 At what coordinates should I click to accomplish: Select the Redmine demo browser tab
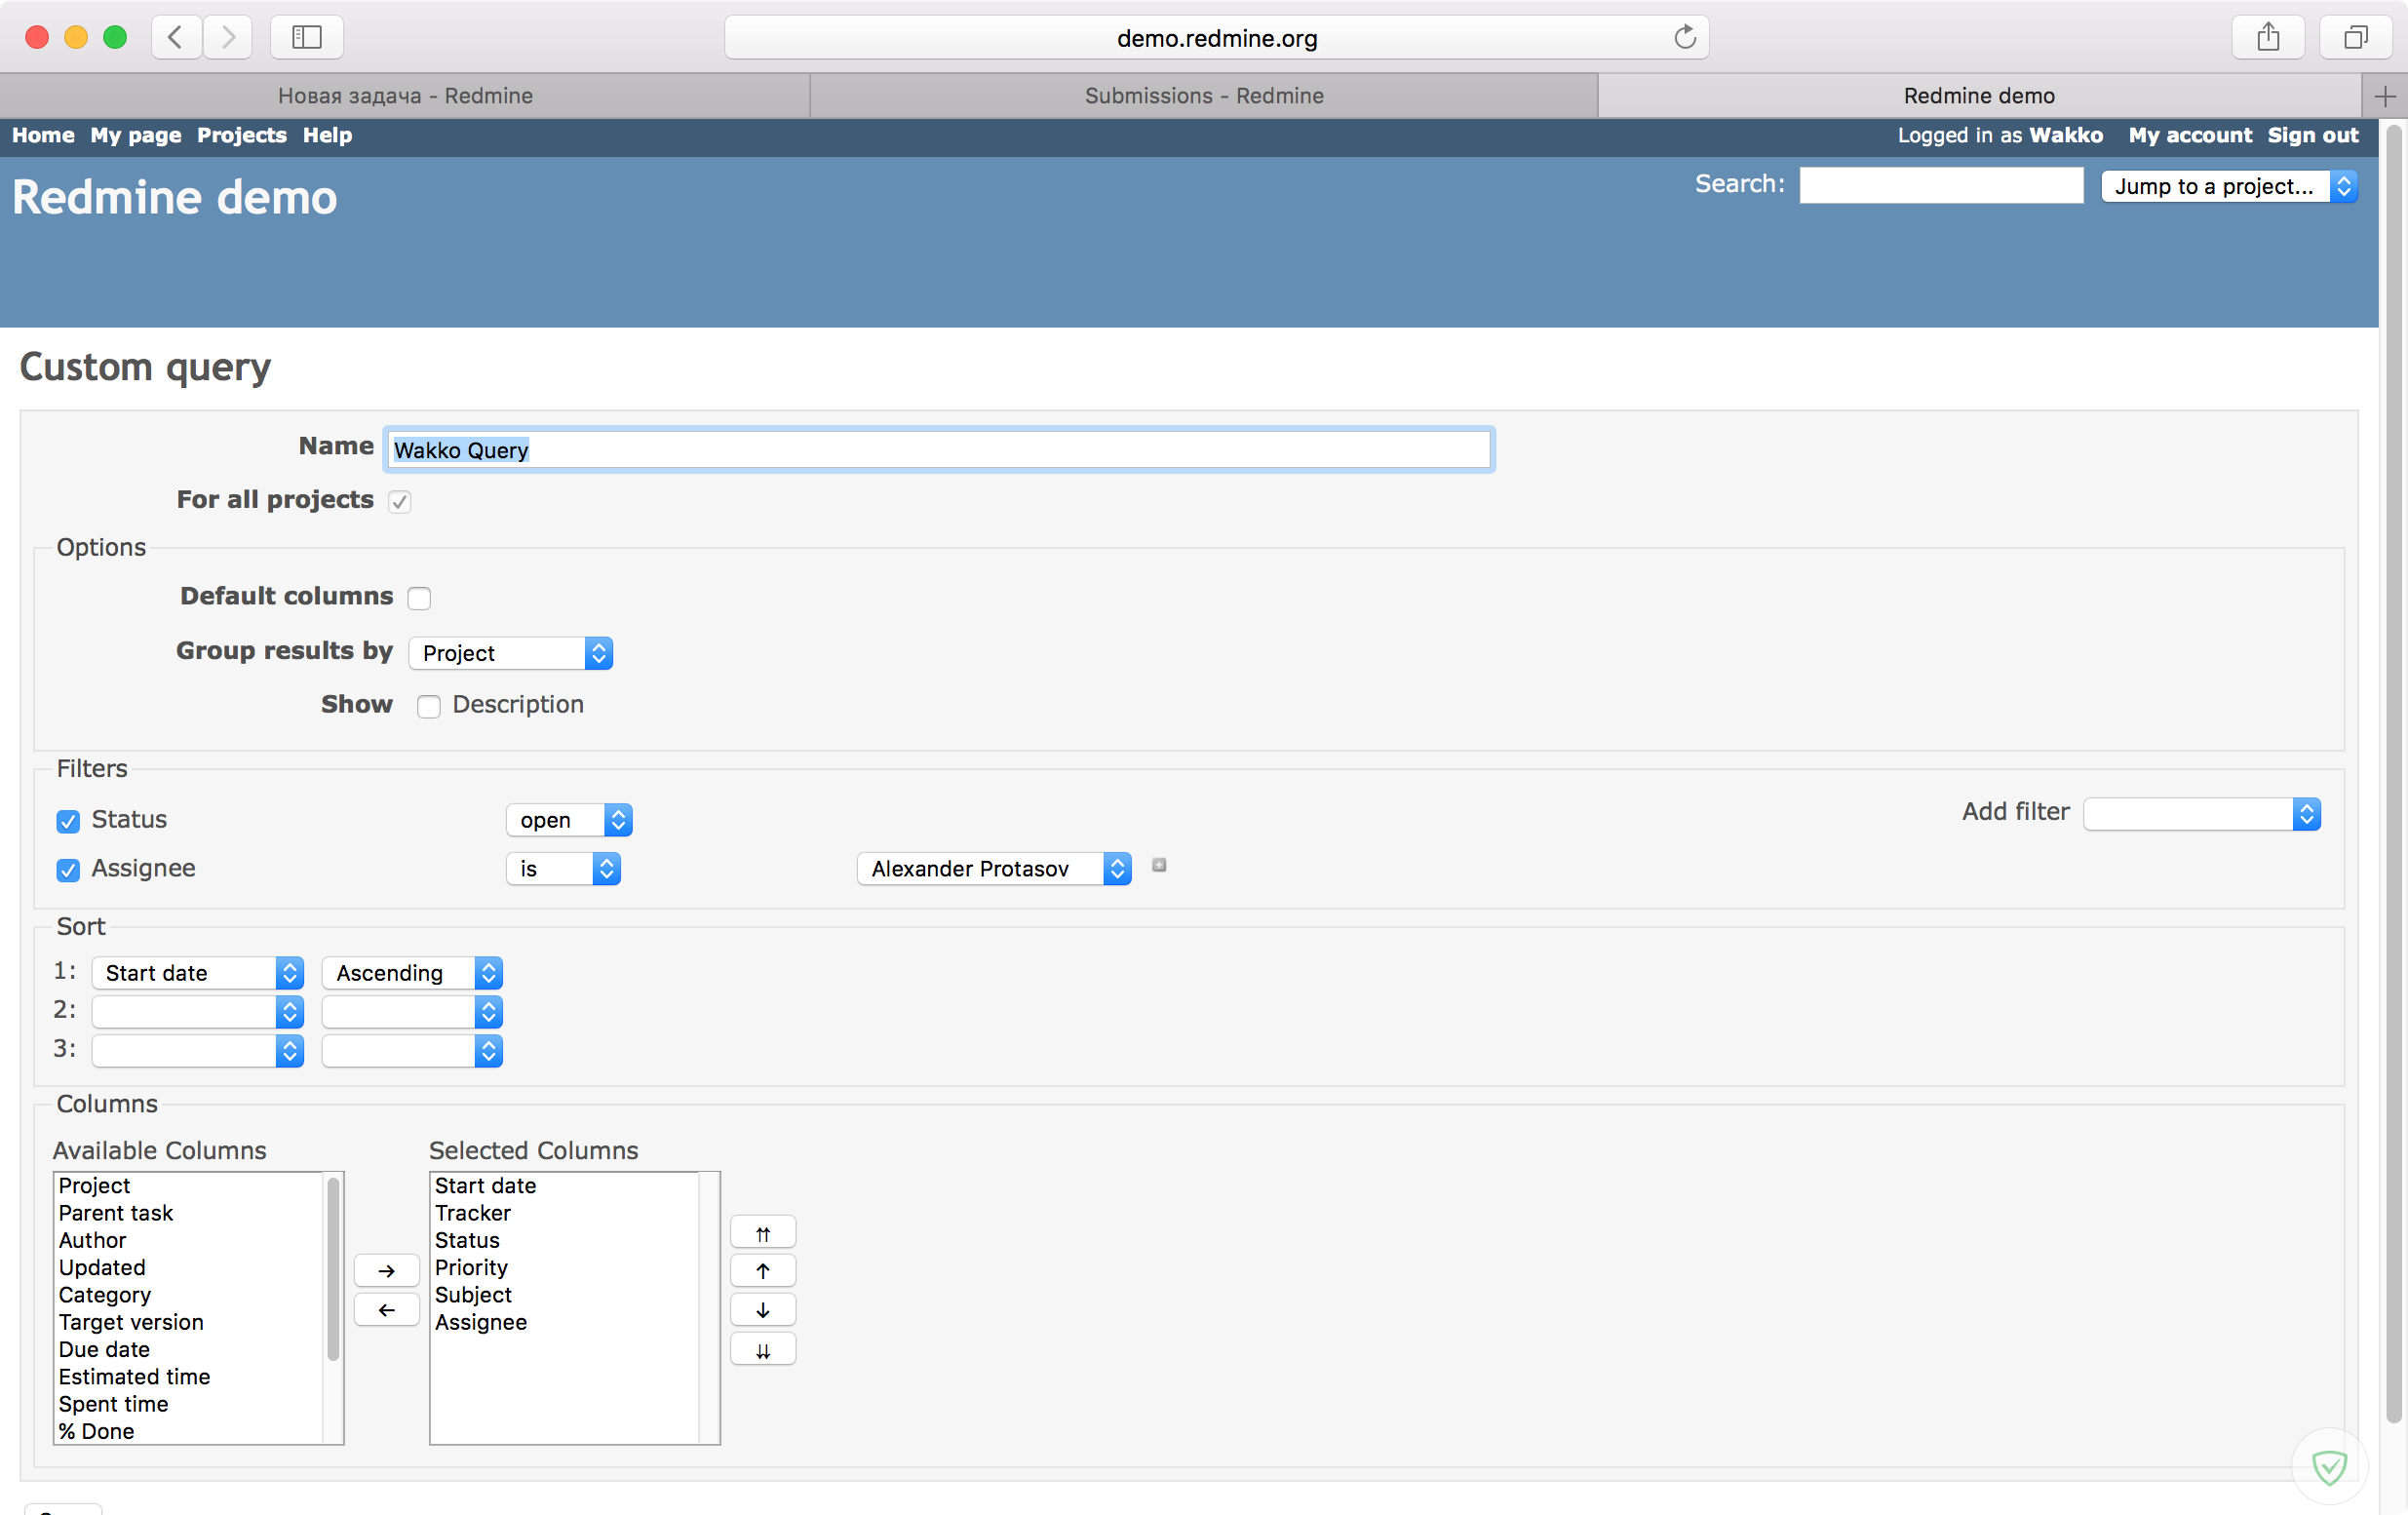click(x=1979, y=96)
